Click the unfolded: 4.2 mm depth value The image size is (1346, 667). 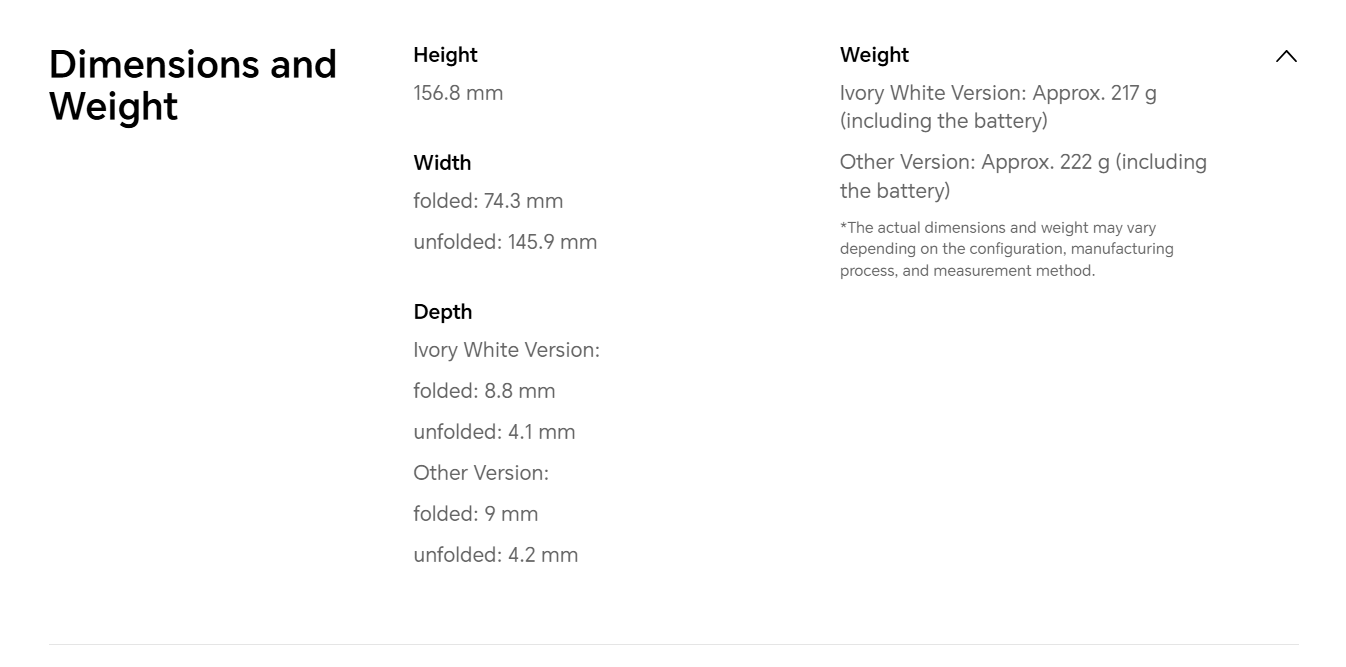click(x=495, y=555)
